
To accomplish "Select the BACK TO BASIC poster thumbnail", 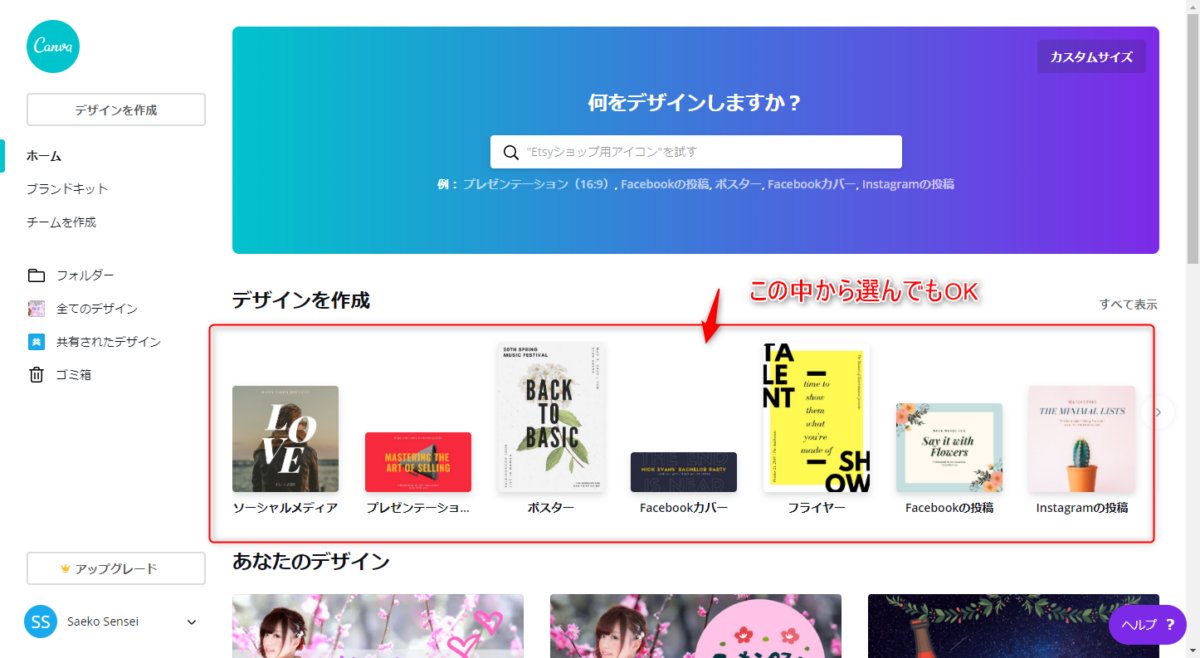I will point(551,417).
